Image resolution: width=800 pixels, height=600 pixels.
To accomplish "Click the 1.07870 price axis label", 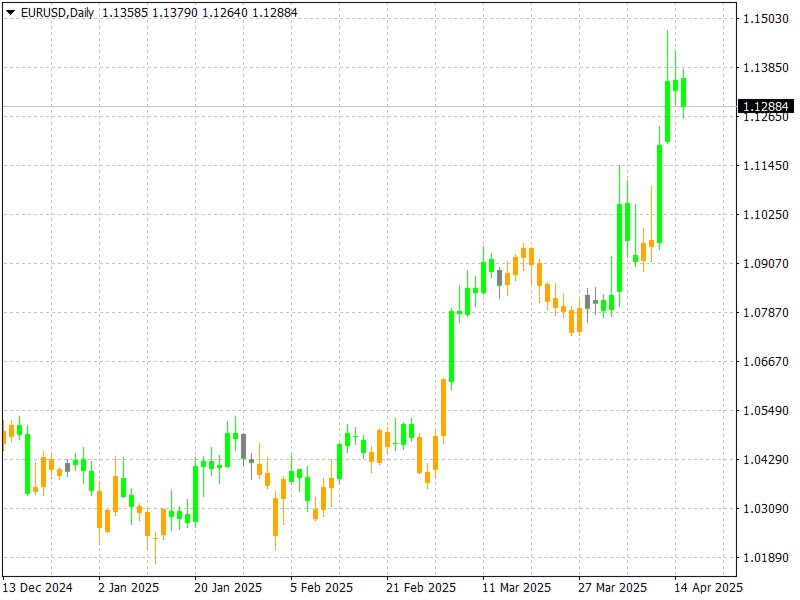I will point(766,313).
